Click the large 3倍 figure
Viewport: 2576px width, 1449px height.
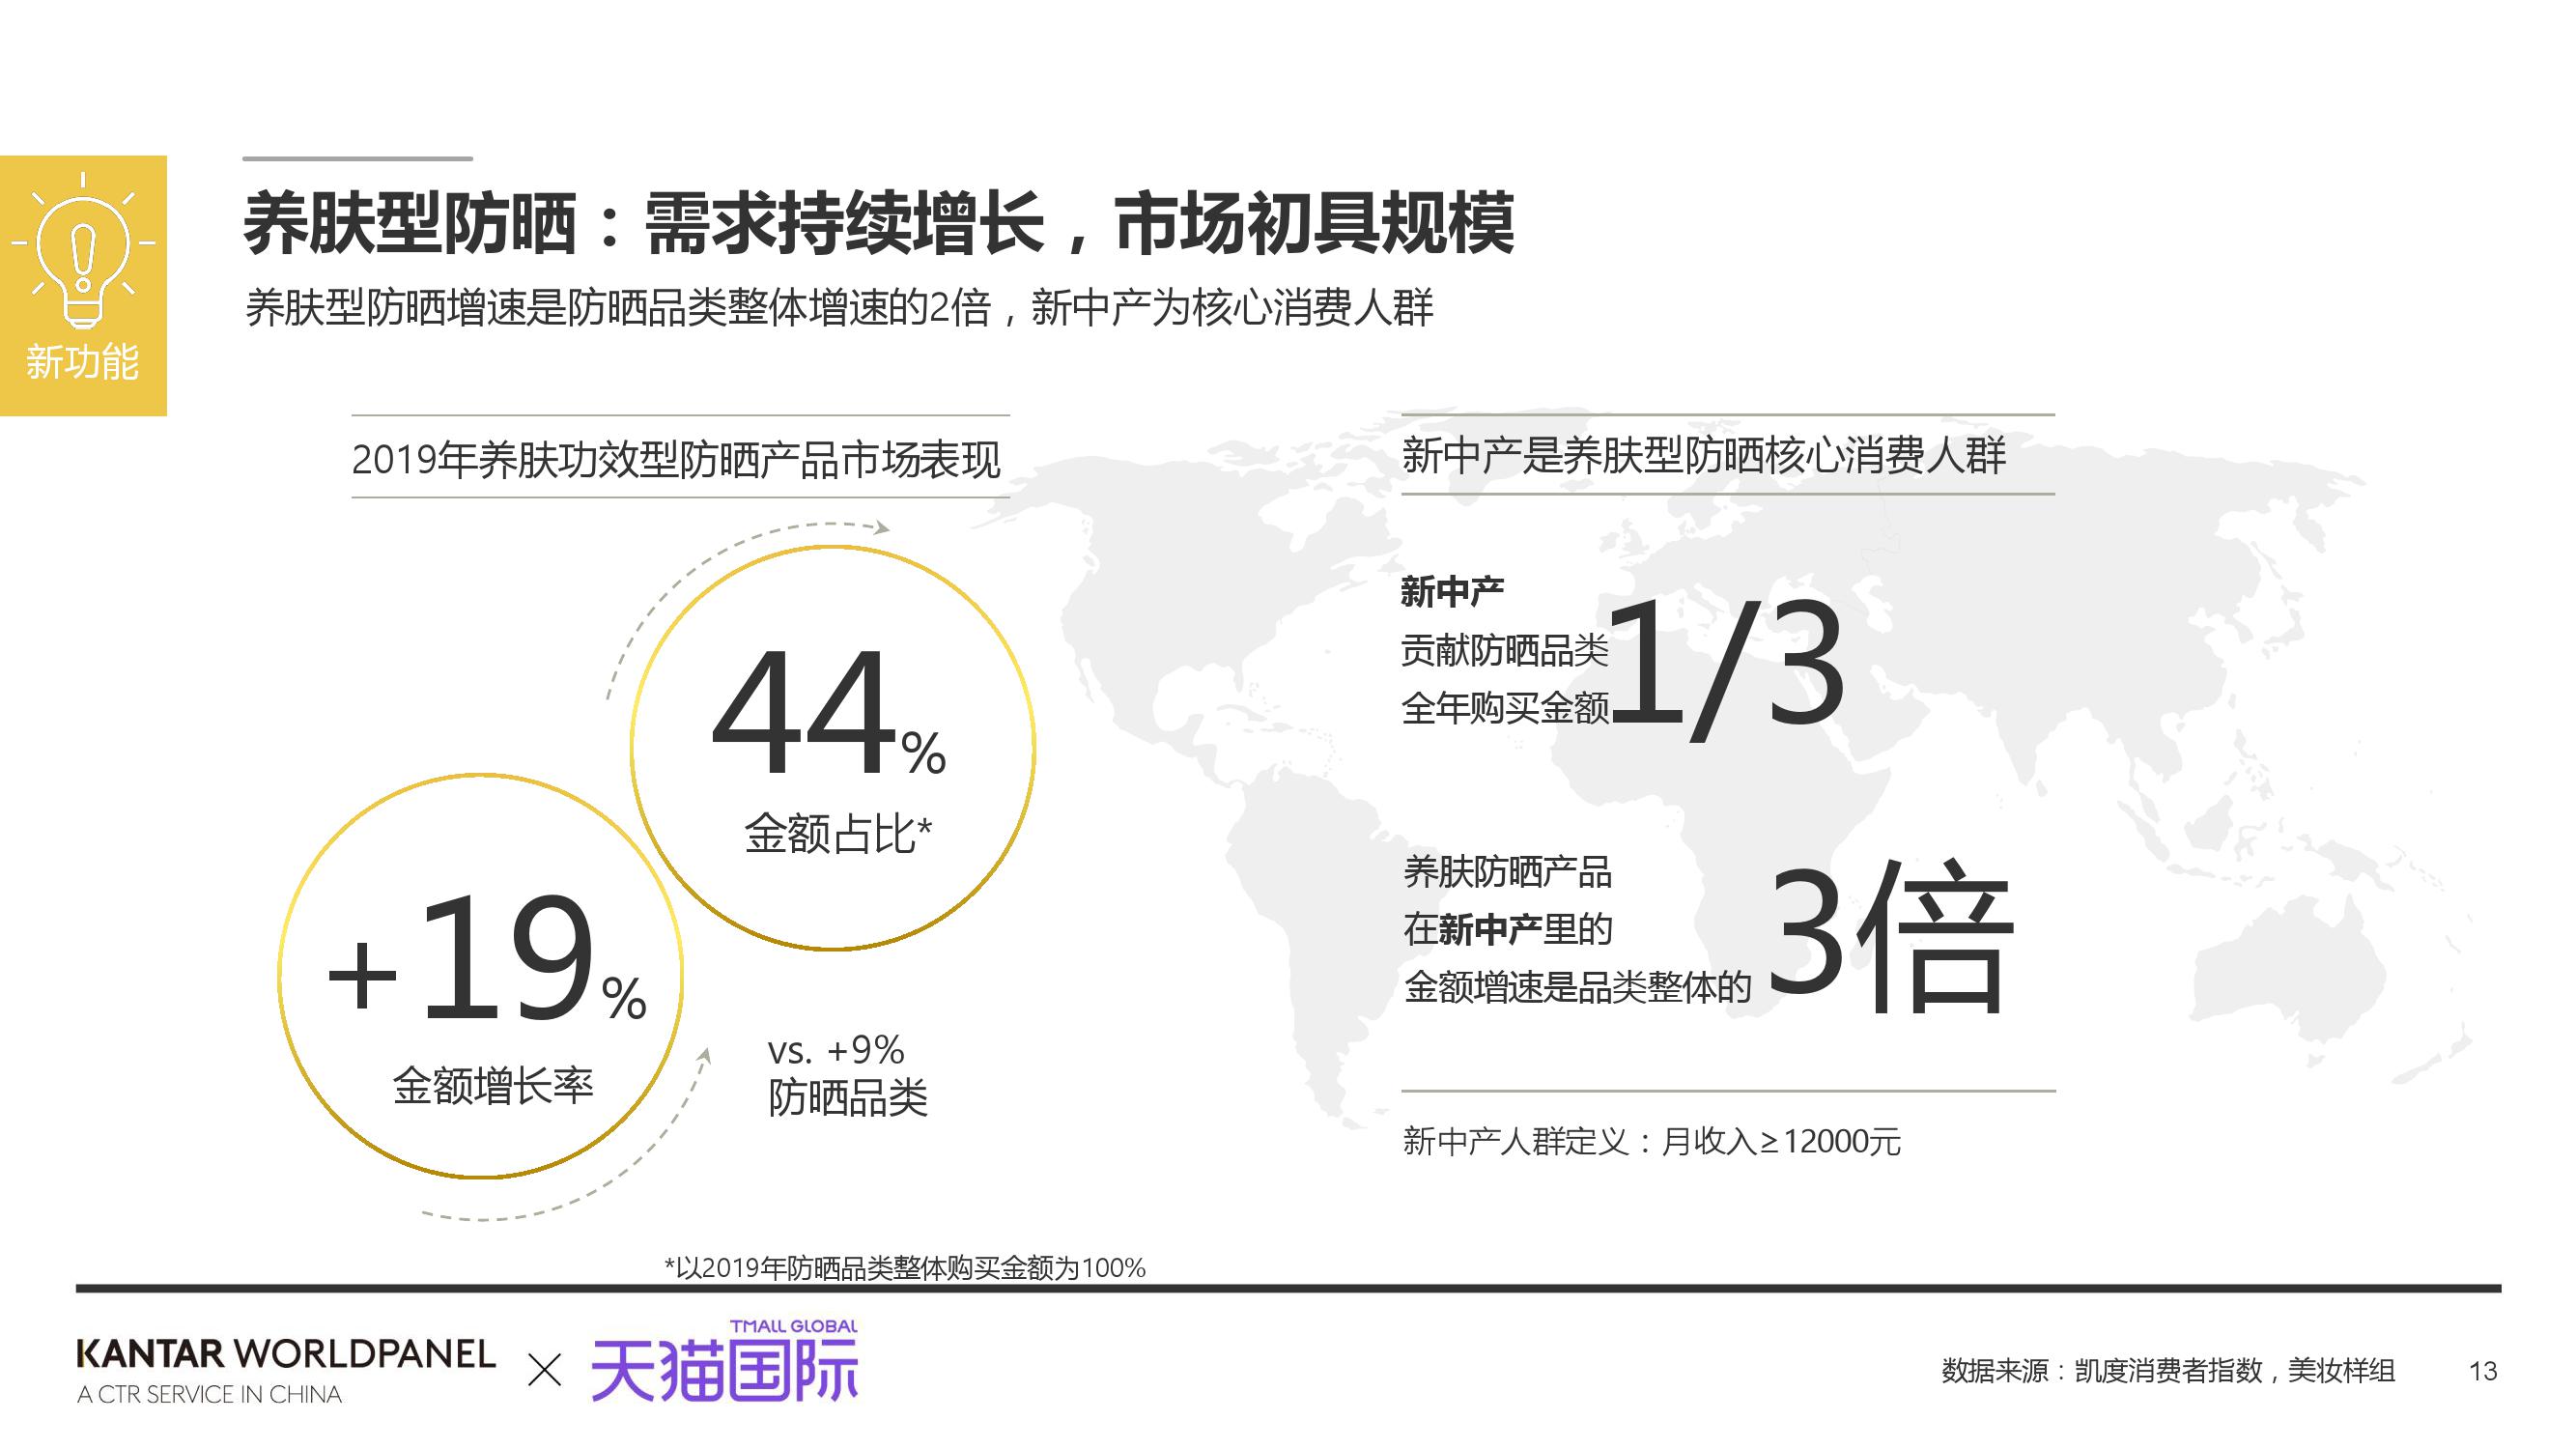click(1890, 938)
